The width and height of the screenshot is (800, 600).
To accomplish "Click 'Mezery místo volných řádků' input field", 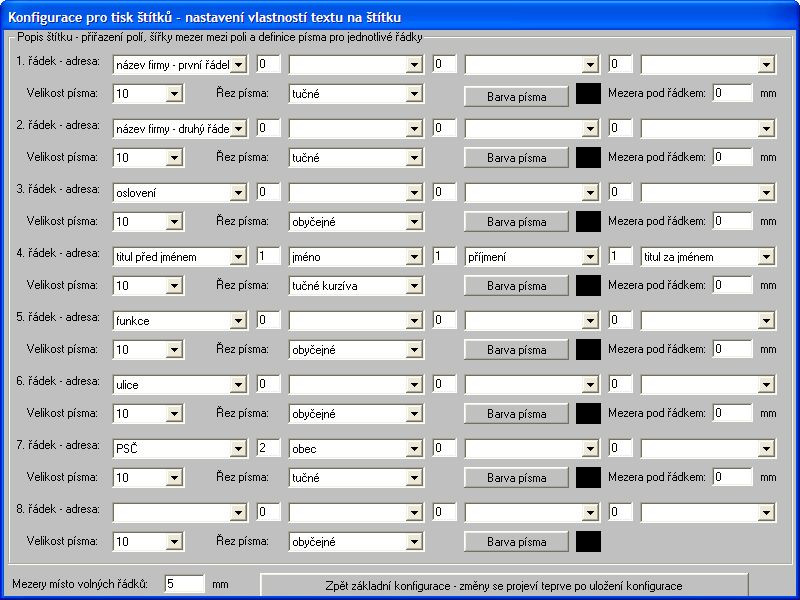I will click(x=185, y=584).
